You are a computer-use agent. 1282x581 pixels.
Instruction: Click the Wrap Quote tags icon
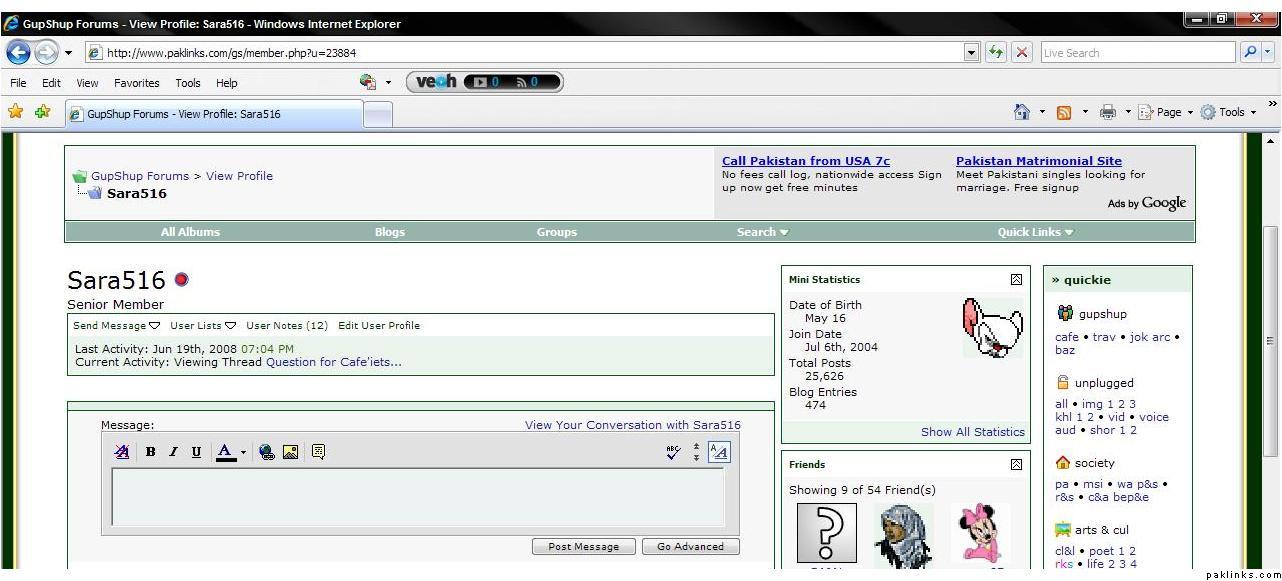(x=318, y=452)
